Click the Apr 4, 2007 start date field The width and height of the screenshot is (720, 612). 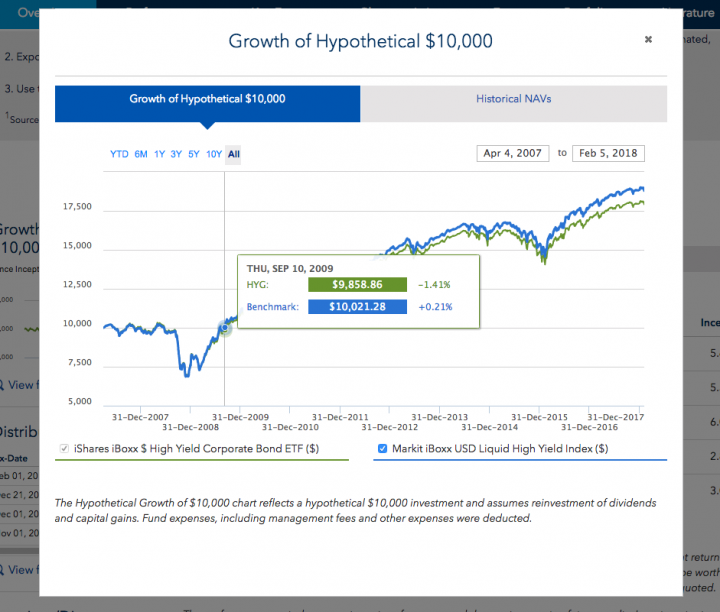point(512,153)
